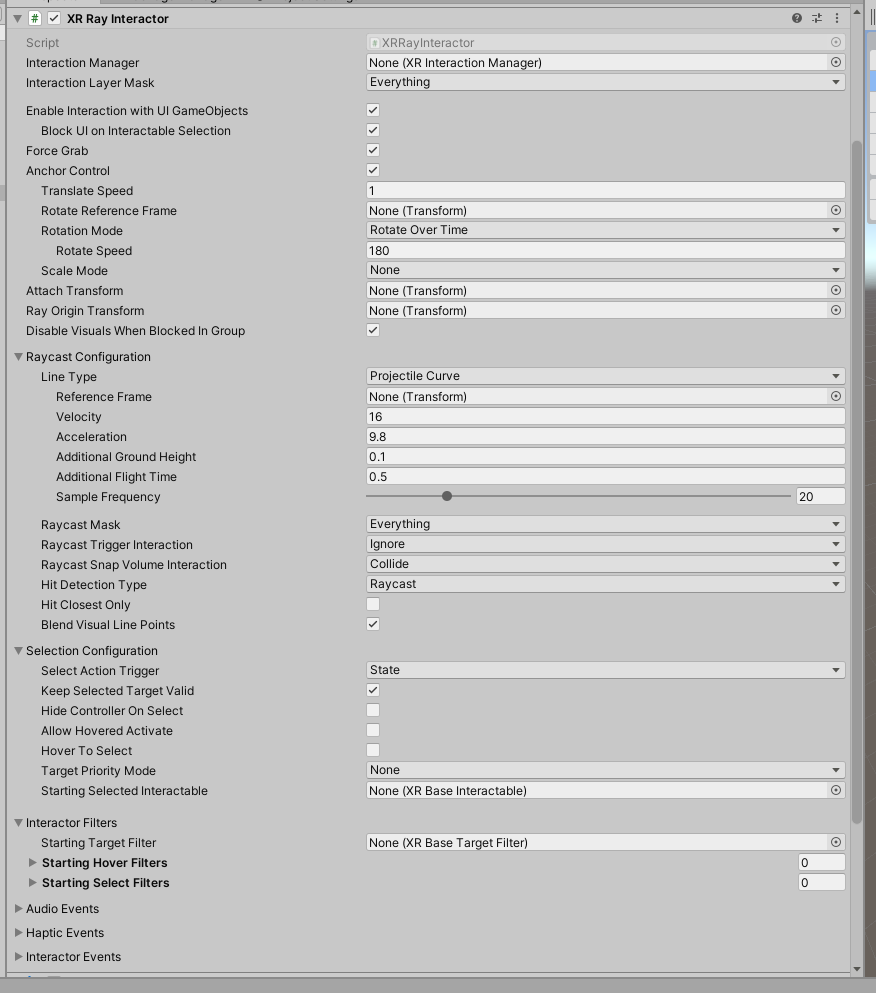
Task: Open the component presets icon in the header
Action: (x=816, y=18)
